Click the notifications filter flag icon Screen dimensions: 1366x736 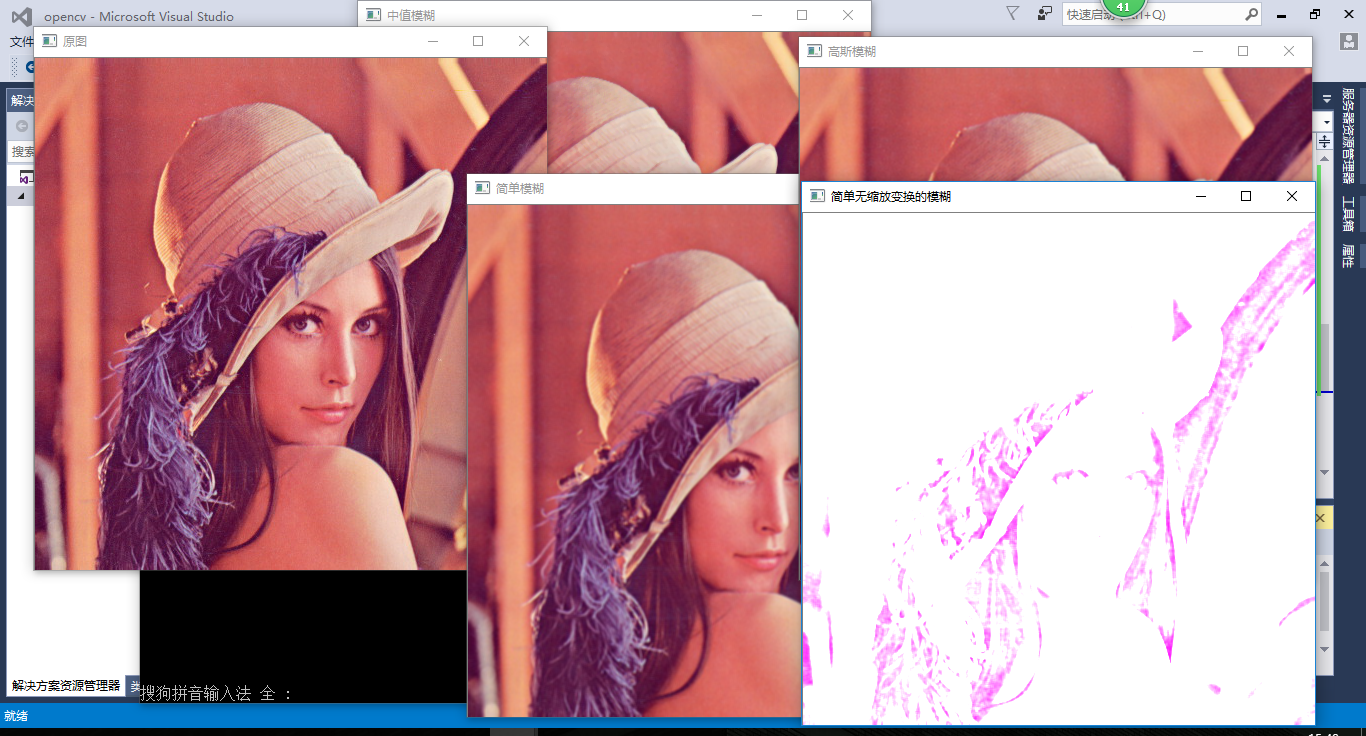pos(1012,14)
